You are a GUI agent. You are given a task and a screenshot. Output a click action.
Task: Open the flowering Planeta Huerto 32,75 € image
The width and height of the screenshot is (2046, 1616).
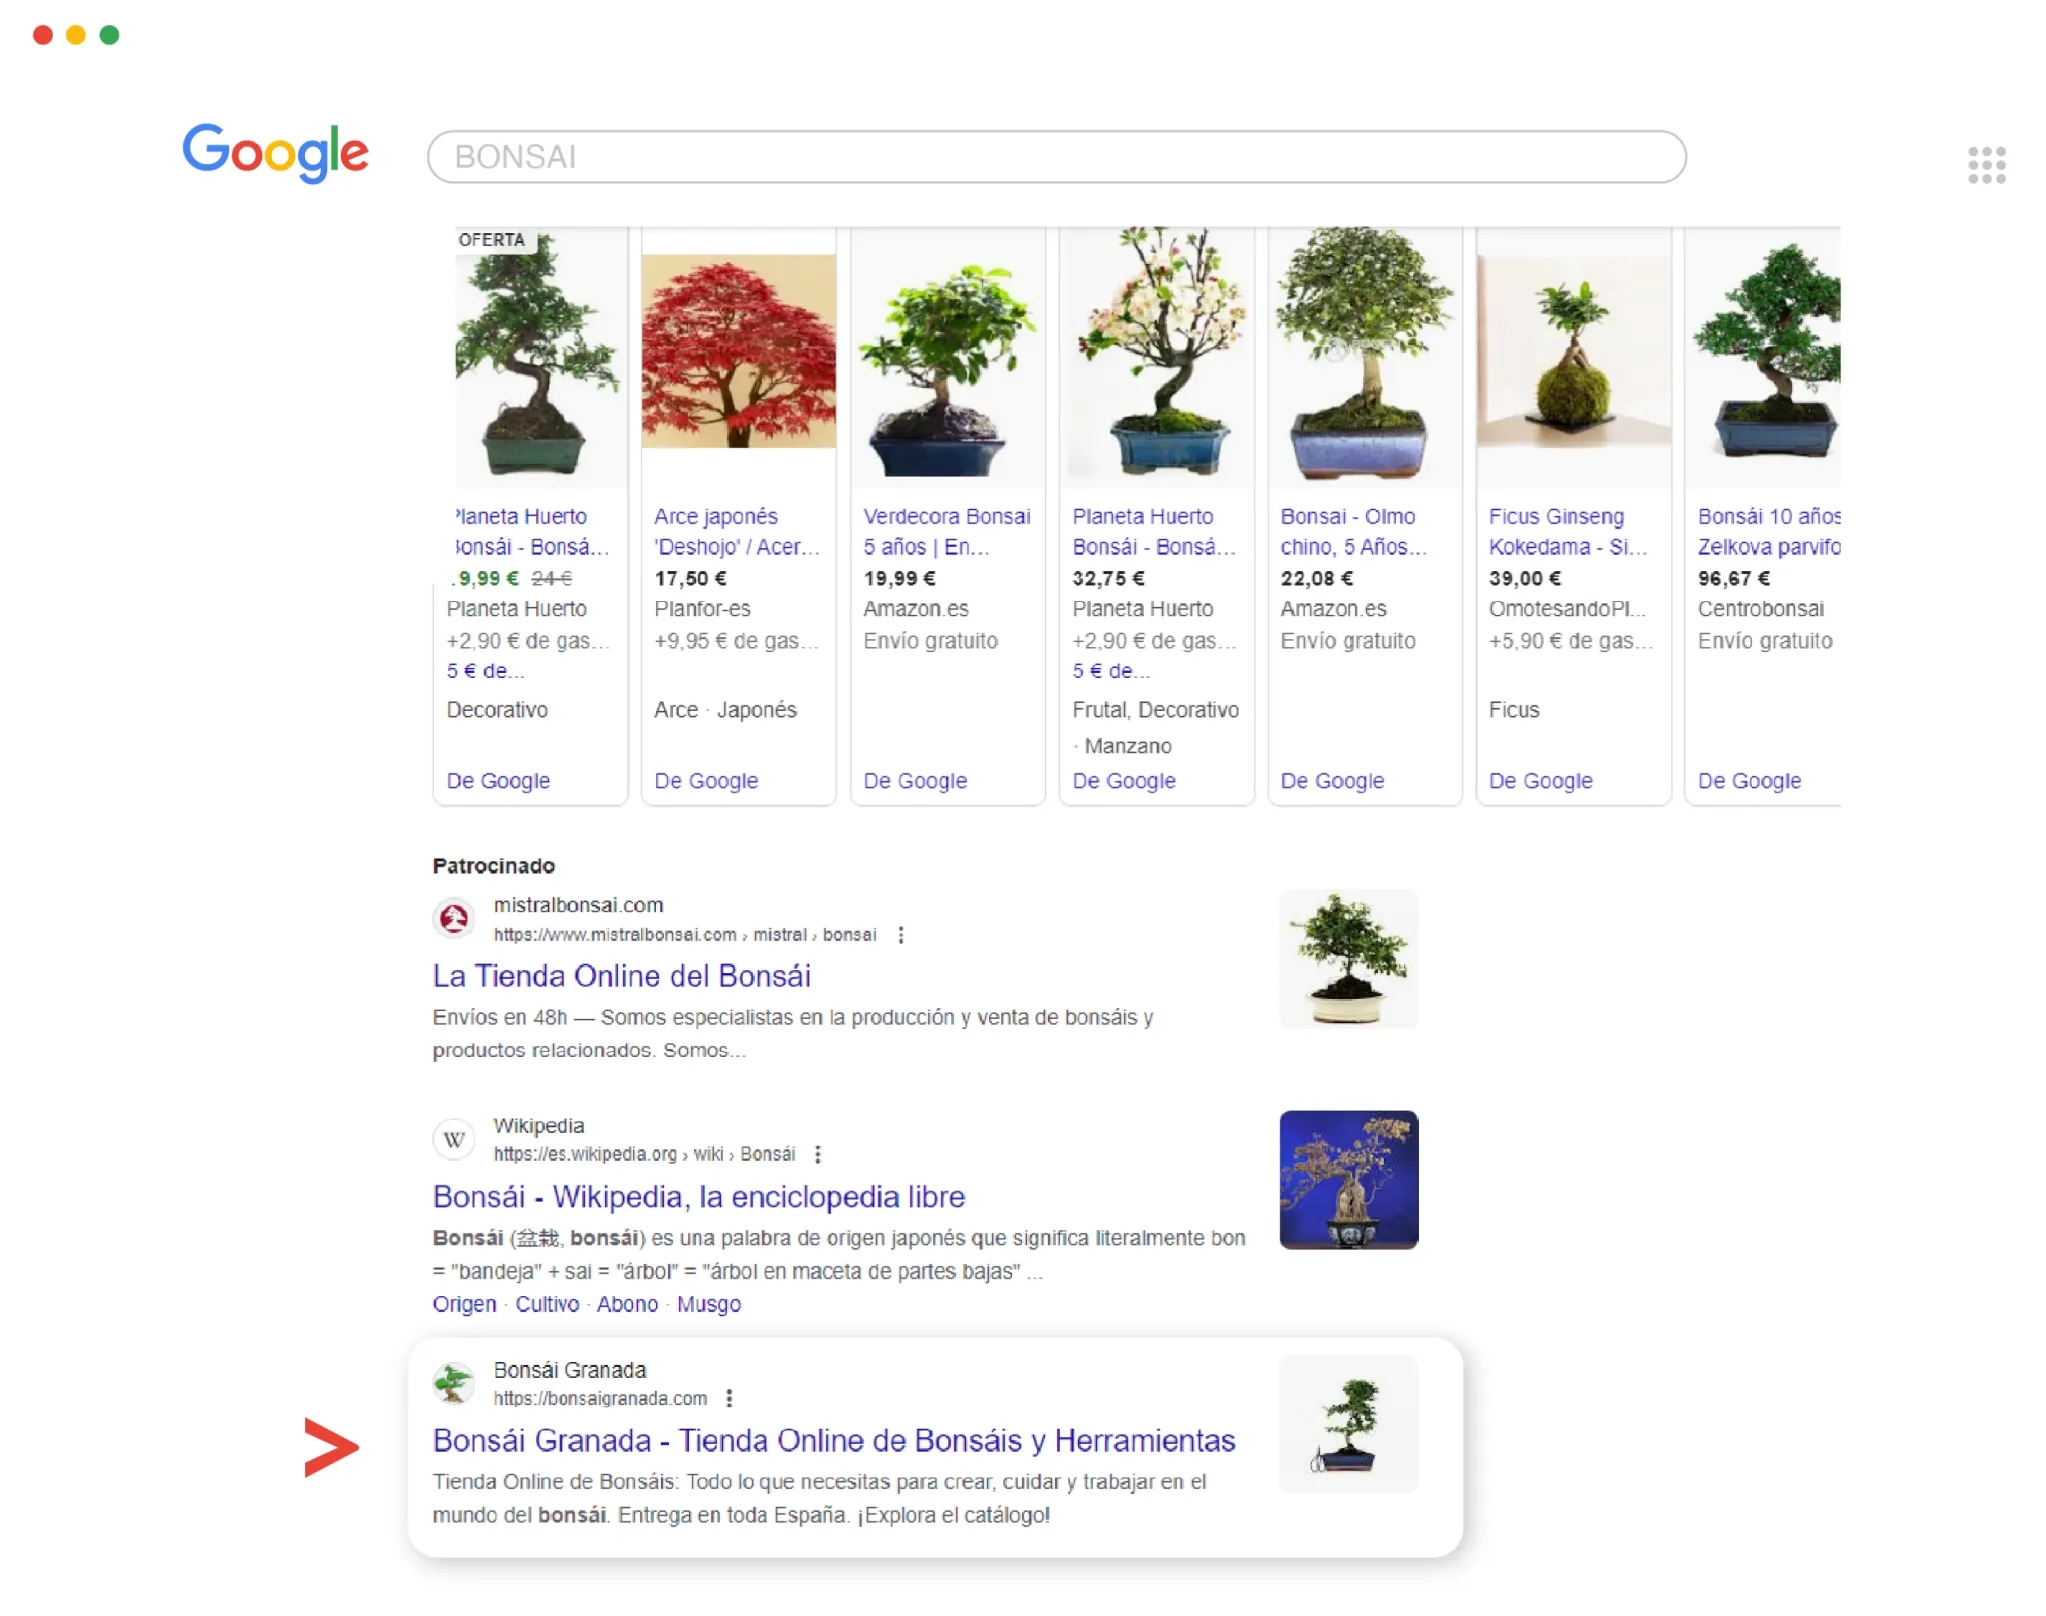coord(1156,358)
